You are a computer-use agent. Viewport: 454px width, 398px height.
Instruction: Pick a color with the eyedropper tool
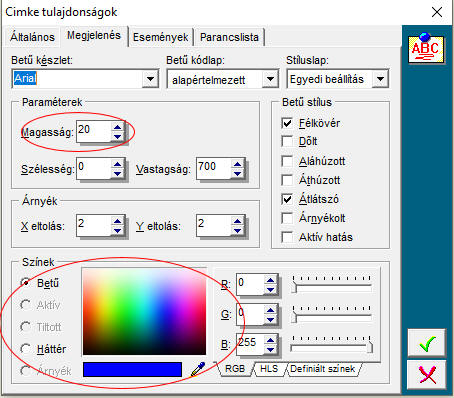point(198,369)
